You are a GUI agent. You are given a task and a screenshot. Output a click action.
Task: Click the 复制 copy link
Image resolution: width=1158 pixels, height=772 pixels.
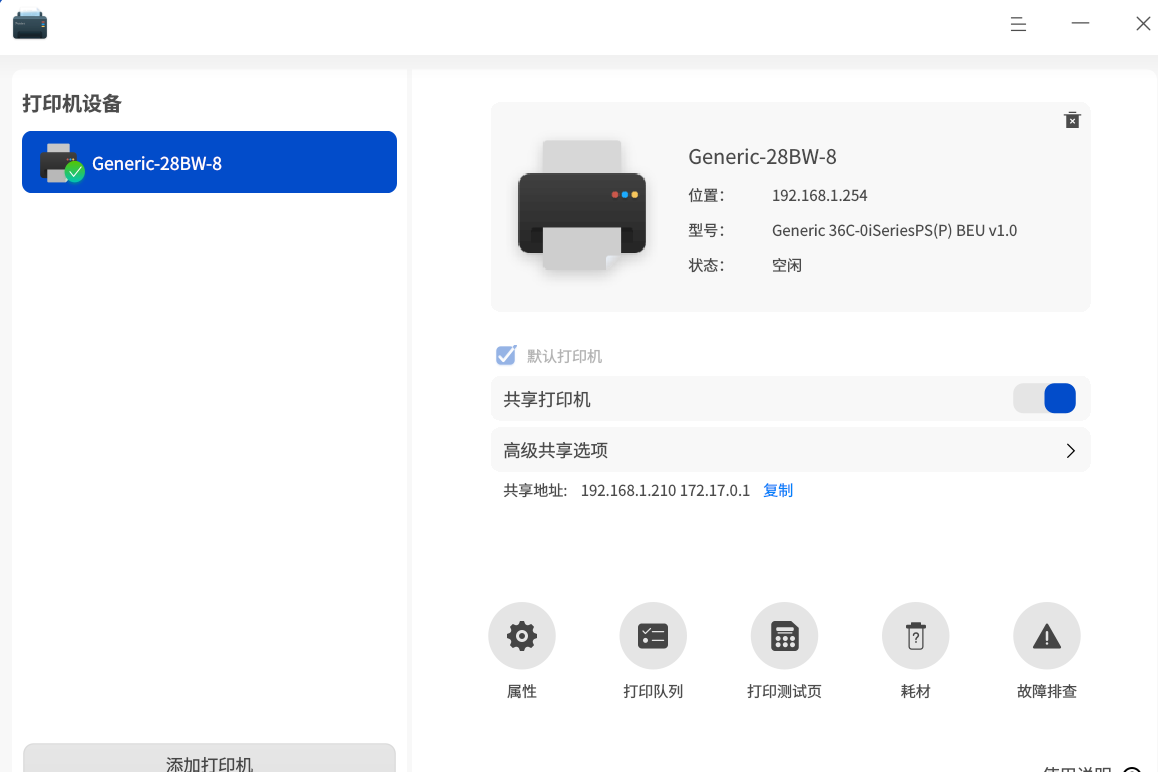[x=778, y=491]
